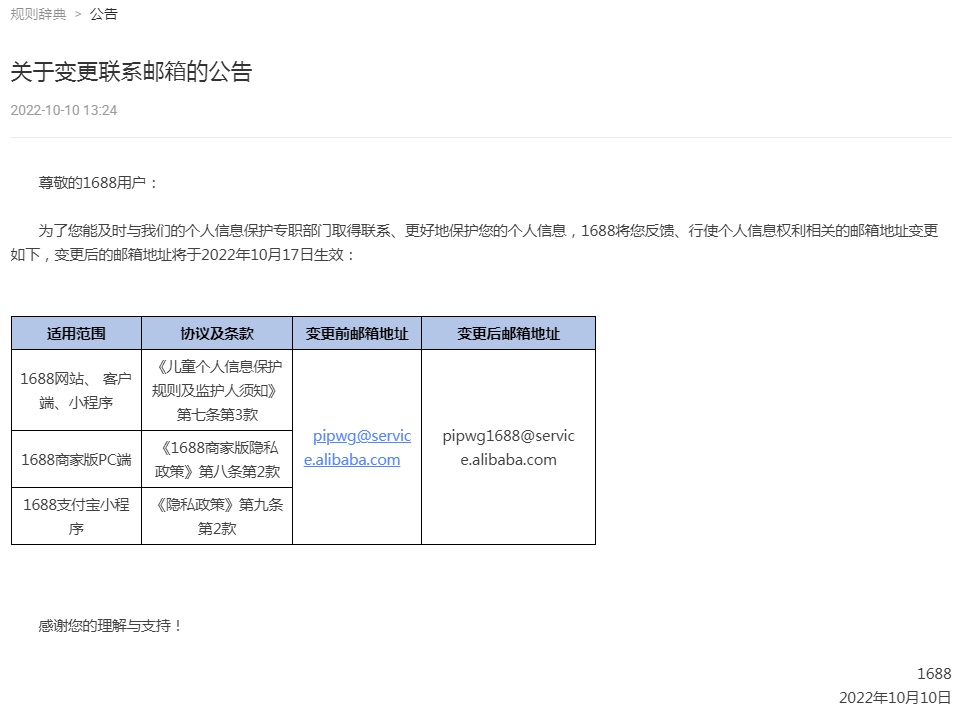Click the 1688 signature above the date
This screenshot has width=958, height=715.
tap(934, 673)
